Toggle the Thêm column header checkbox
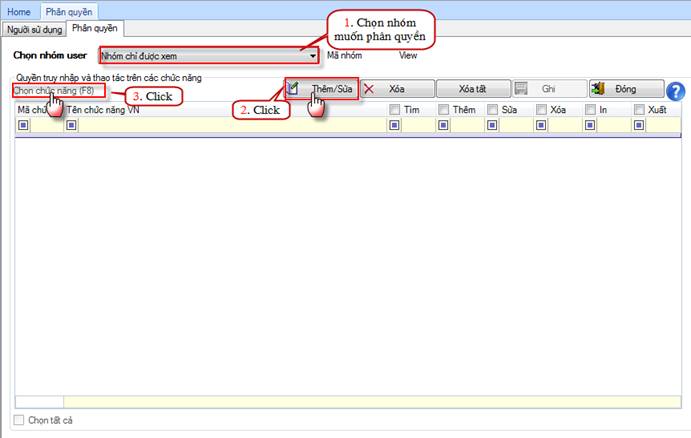Image resolution: width=691 pixels, height=438 pixels. coord(443,109)
